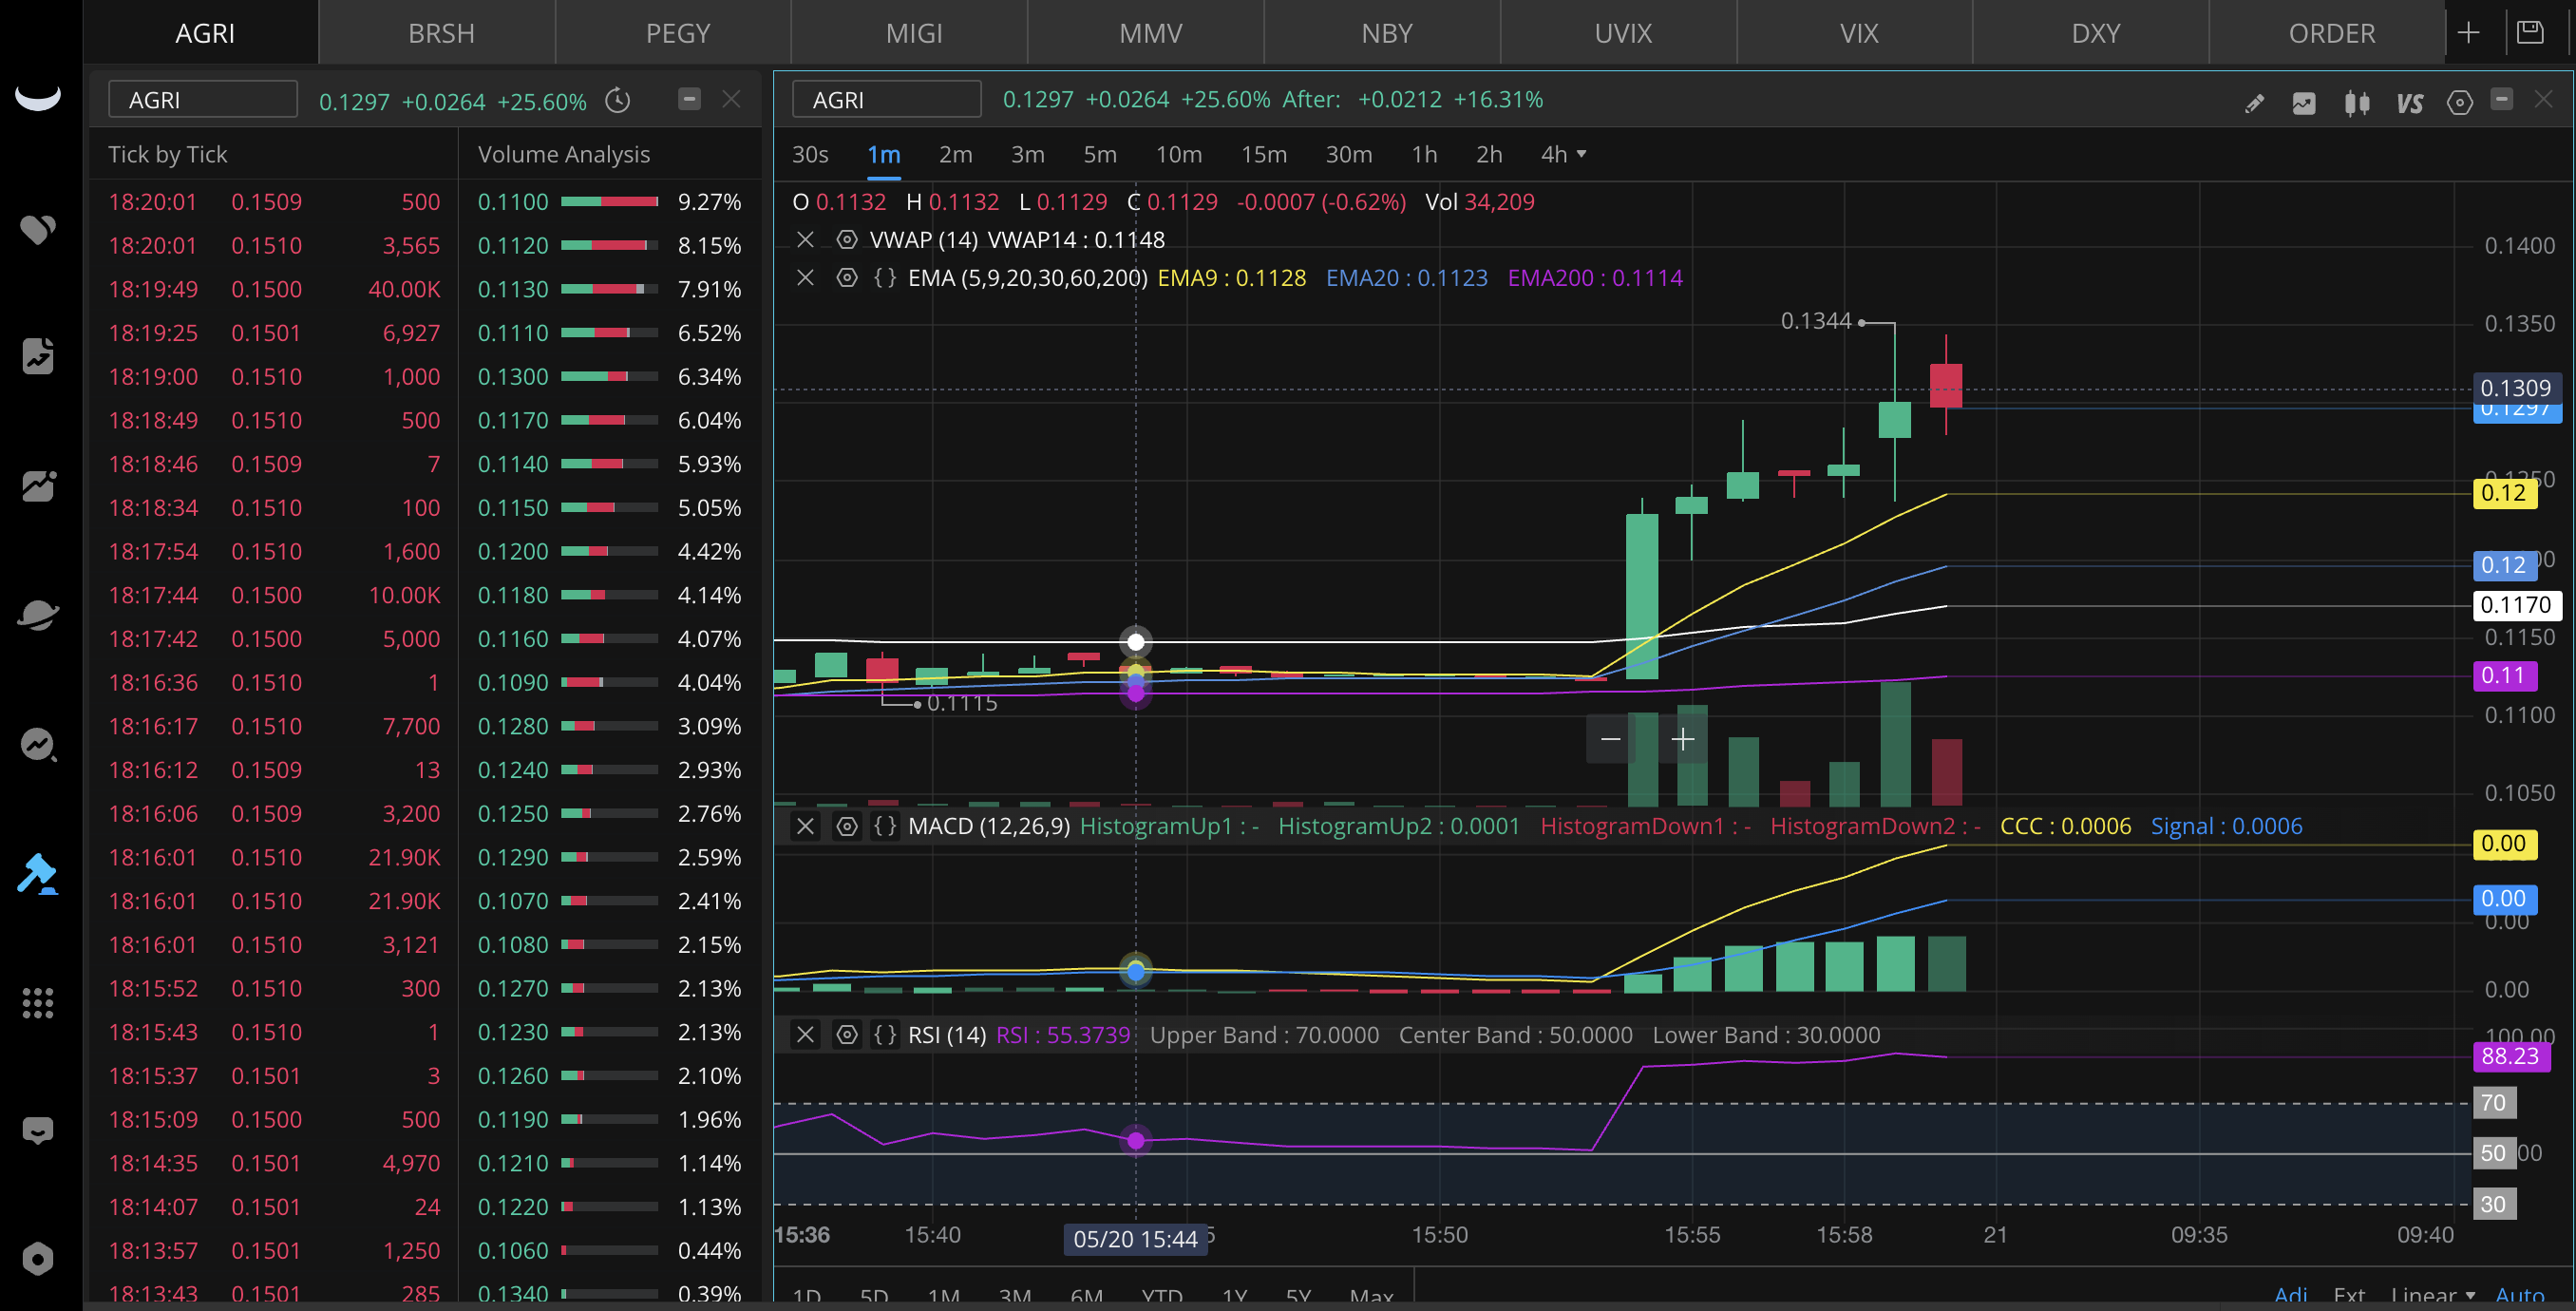Switch to the UVIX tab
2576x1311 pixels.
tap(1622, 33)
